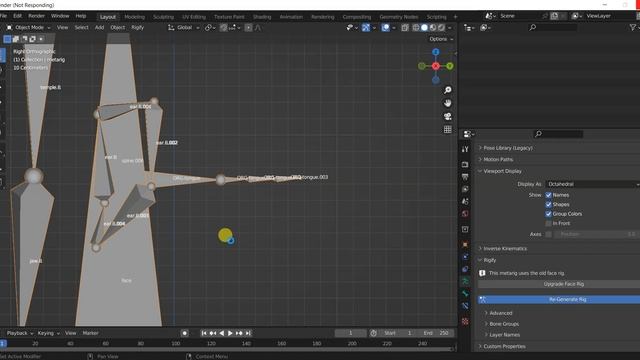The height and width of the screenshot is (360, 640).
Task: Click the pan hand icon in the viewport
Action: [448, 103]
